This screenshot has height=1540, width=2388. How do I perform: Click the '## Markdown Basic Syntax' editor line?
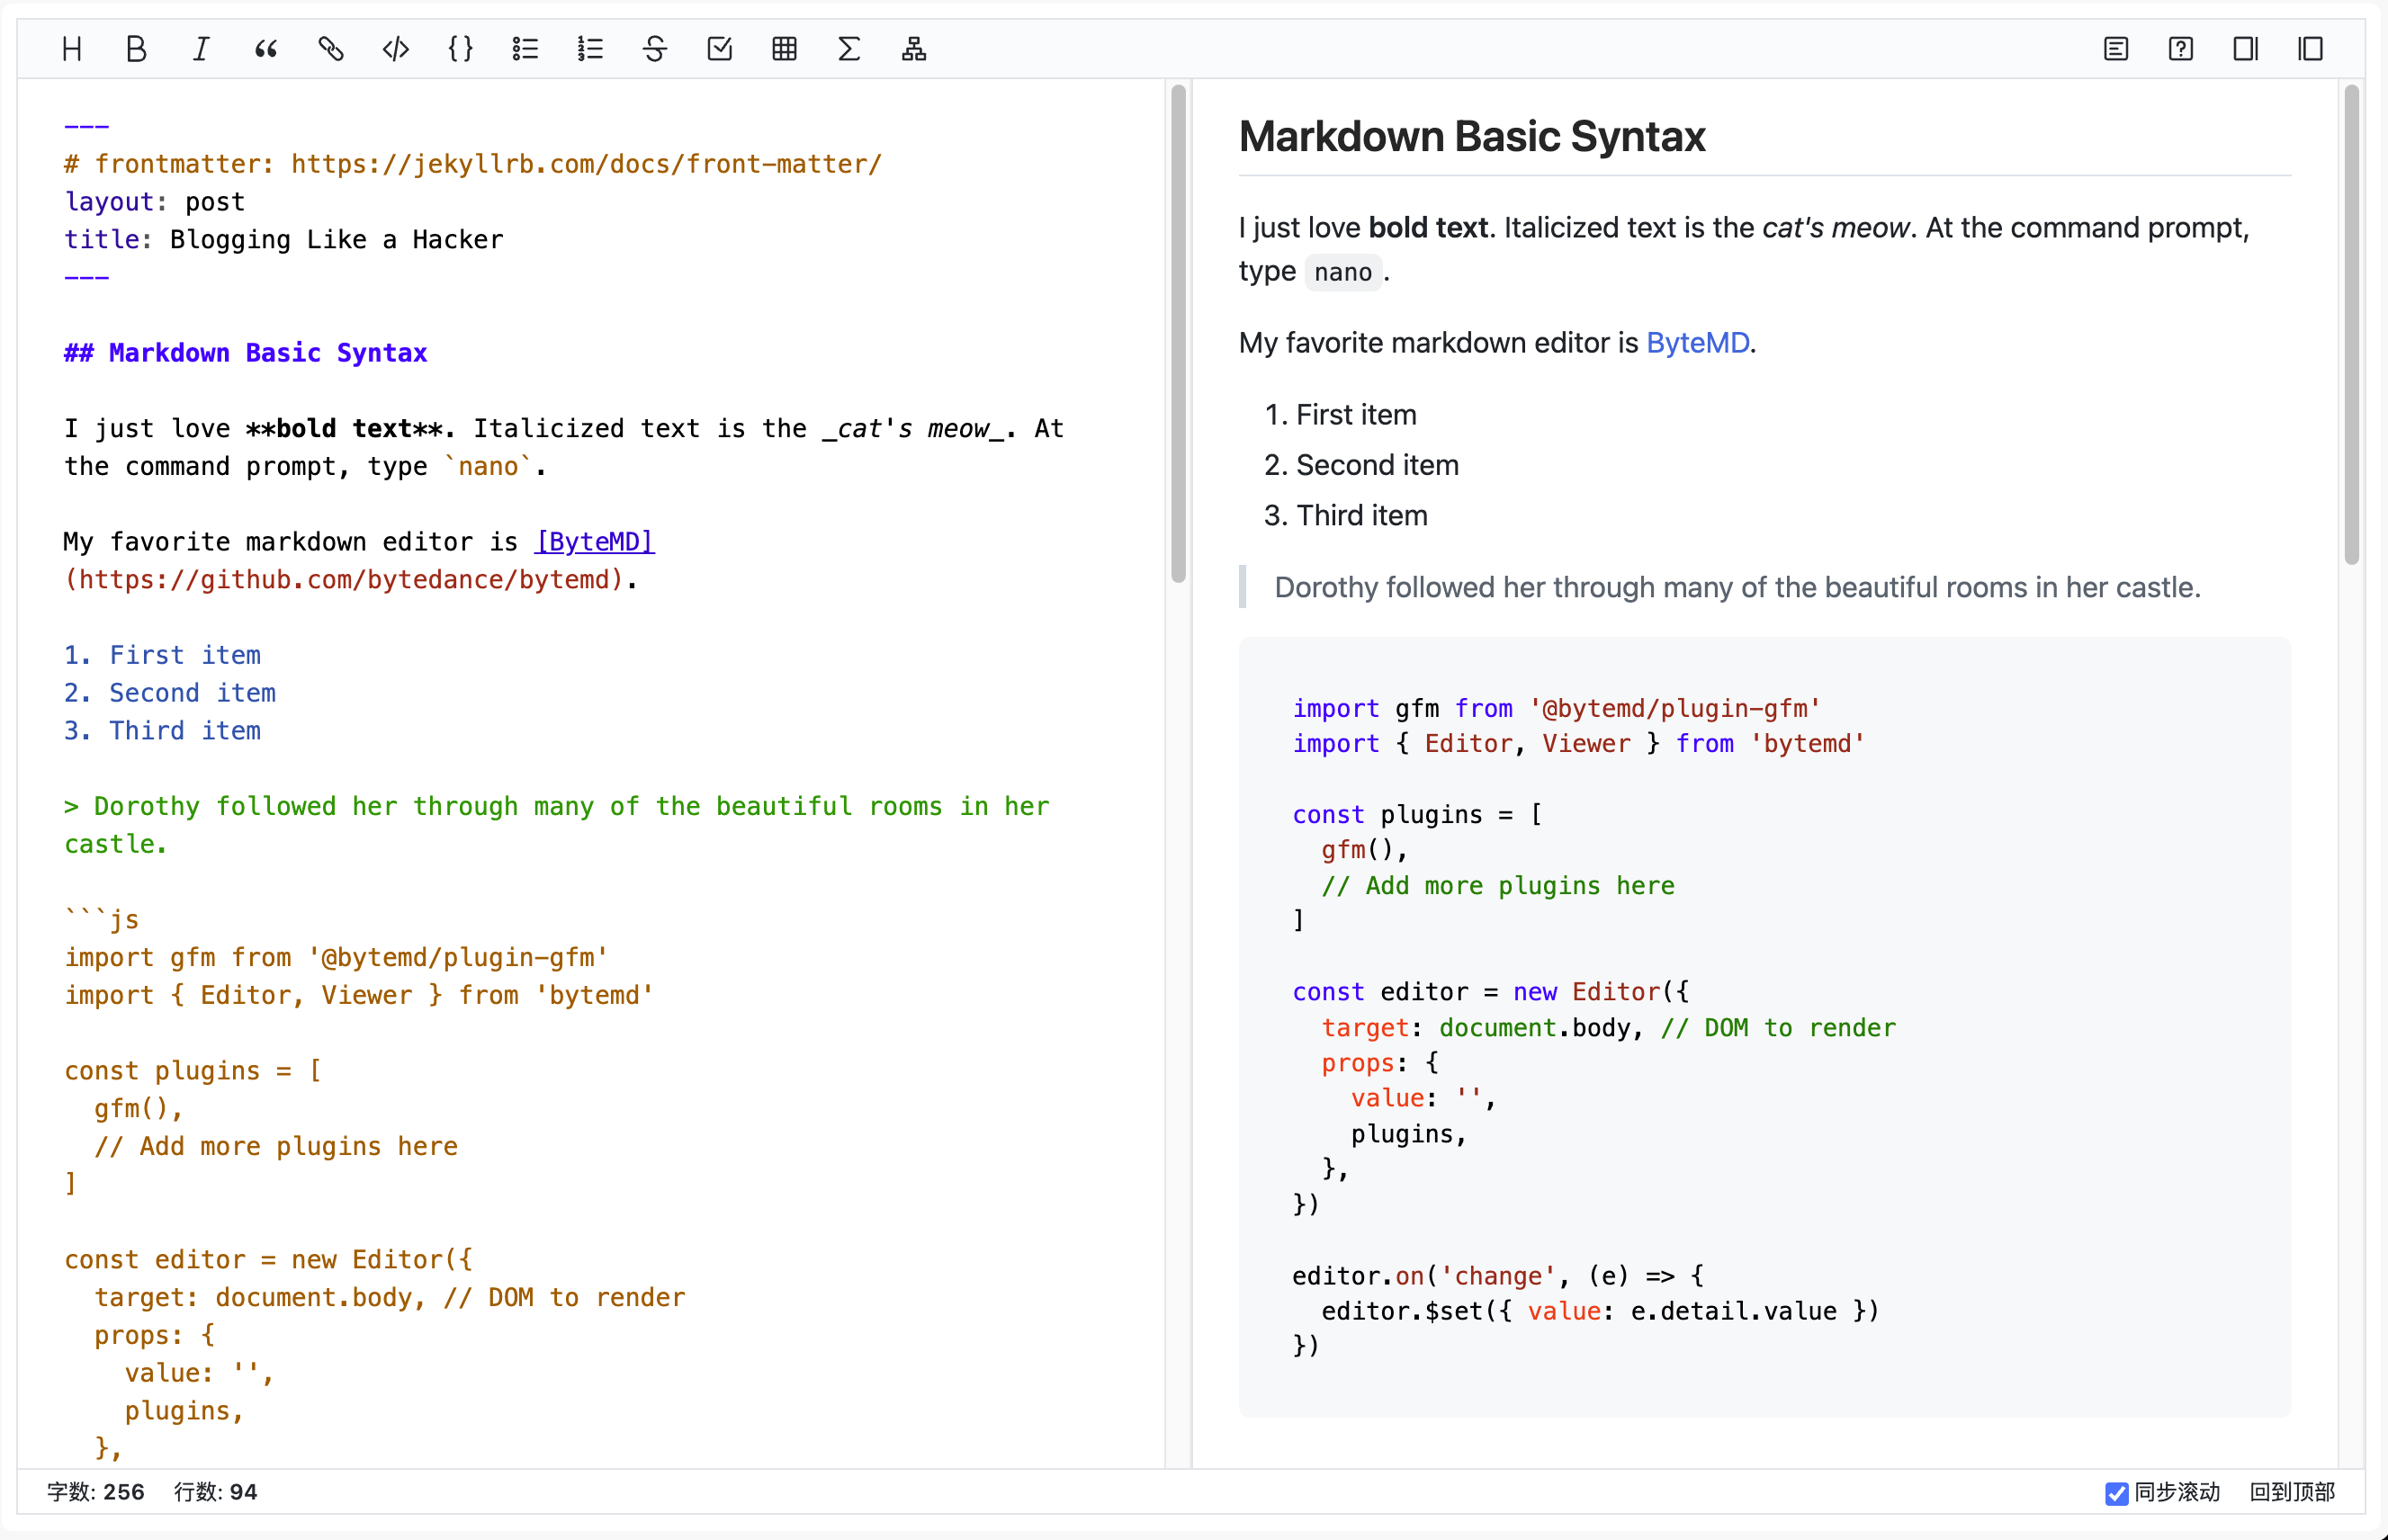(x=246, y=353)
